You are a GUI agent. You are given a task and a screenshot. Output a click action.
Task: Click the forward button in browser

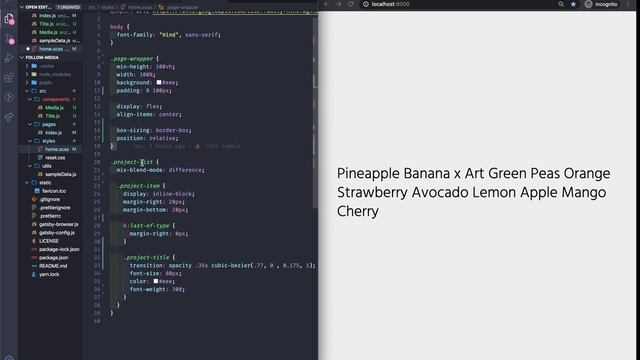click(x=338, y=4)
